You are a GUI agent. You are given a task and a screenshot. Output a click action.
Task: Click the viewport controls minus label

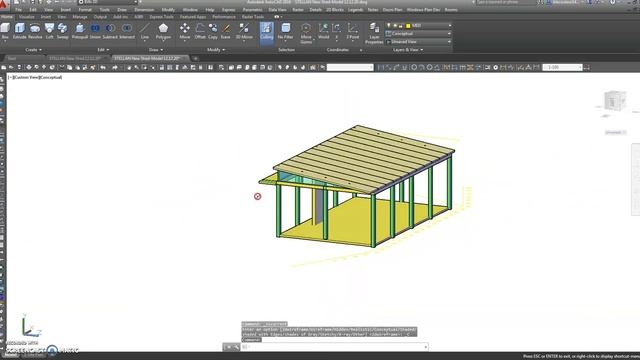click(x=10, y=77)
